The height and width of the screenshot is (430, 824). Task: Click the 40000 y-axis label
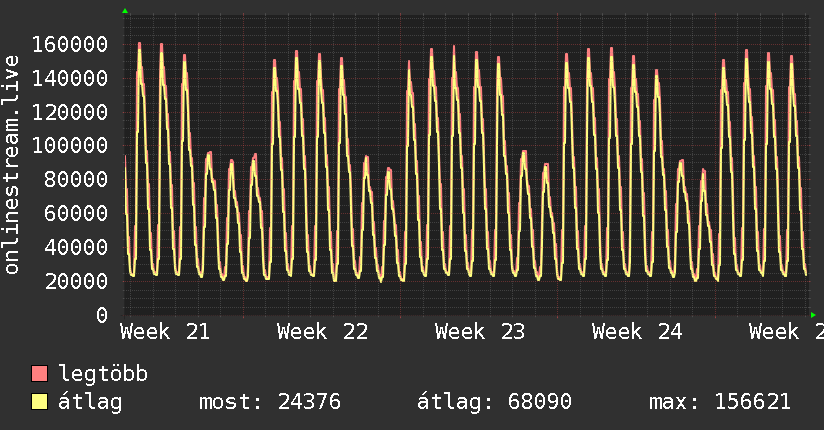(76, 247)
